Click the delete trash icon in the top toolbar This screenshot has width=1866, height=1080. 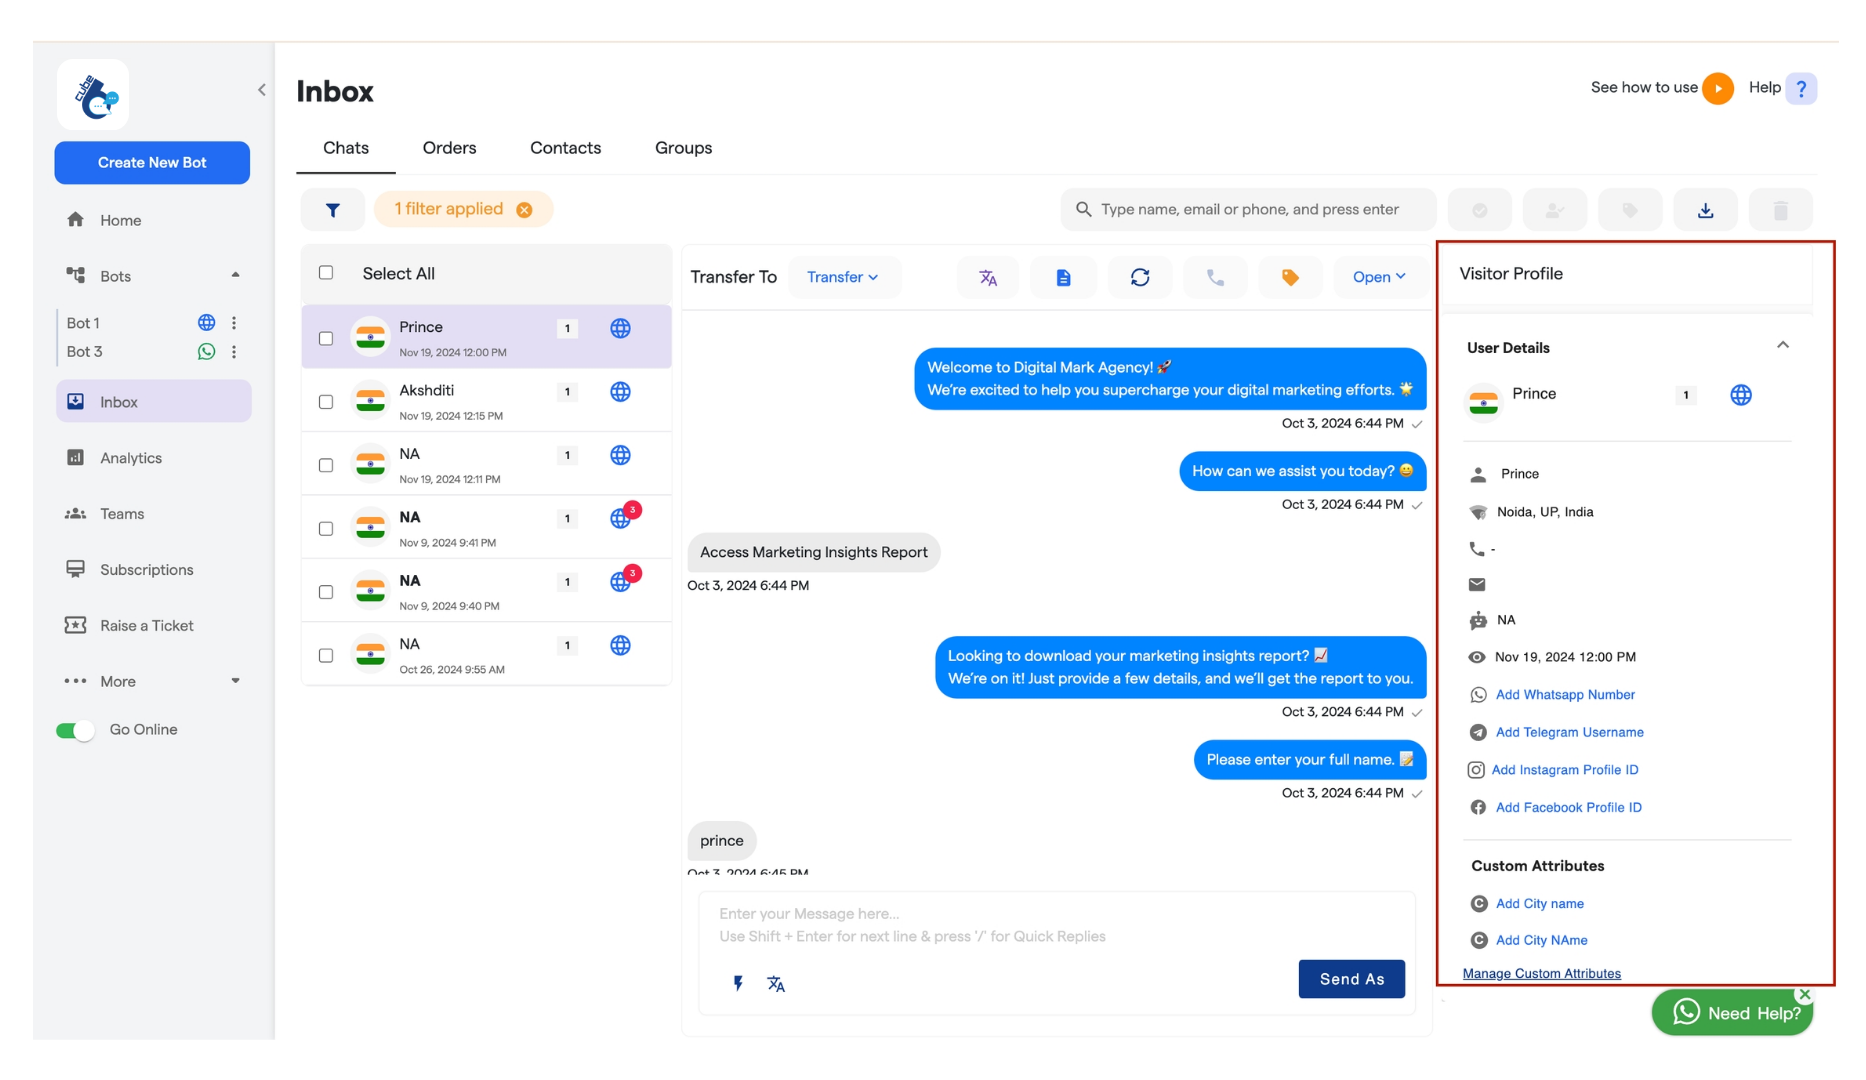[x=1780, y=210]
